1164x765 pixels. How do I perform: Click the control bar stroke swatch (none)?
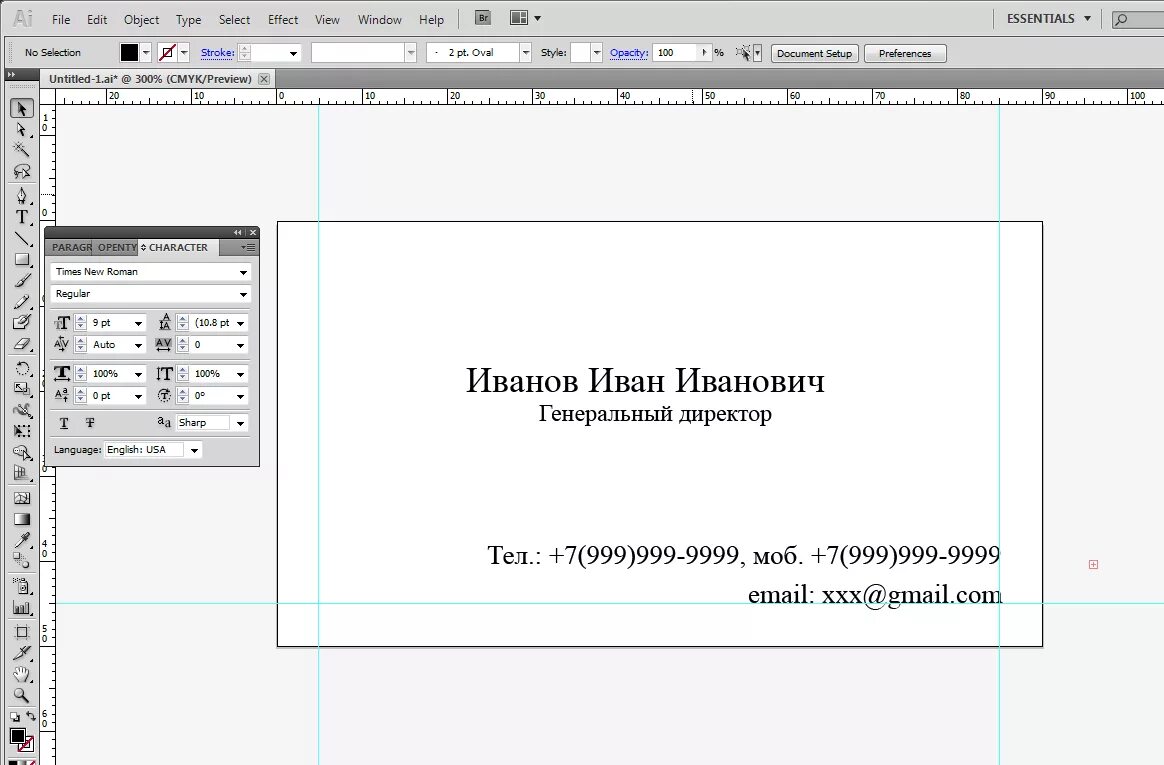167,53
